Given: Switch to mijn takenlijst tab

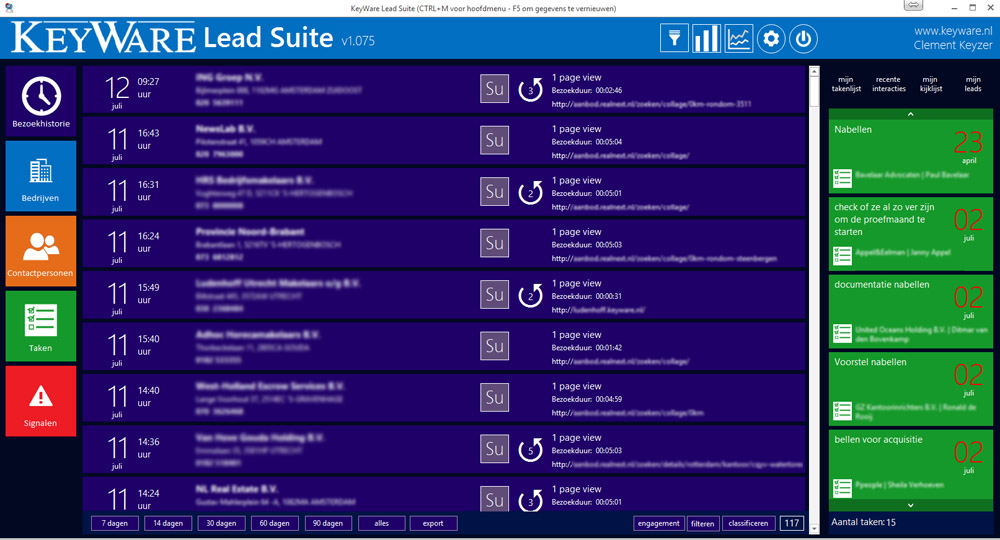Looking at the screenshot, I should click(x=846, y=84).
